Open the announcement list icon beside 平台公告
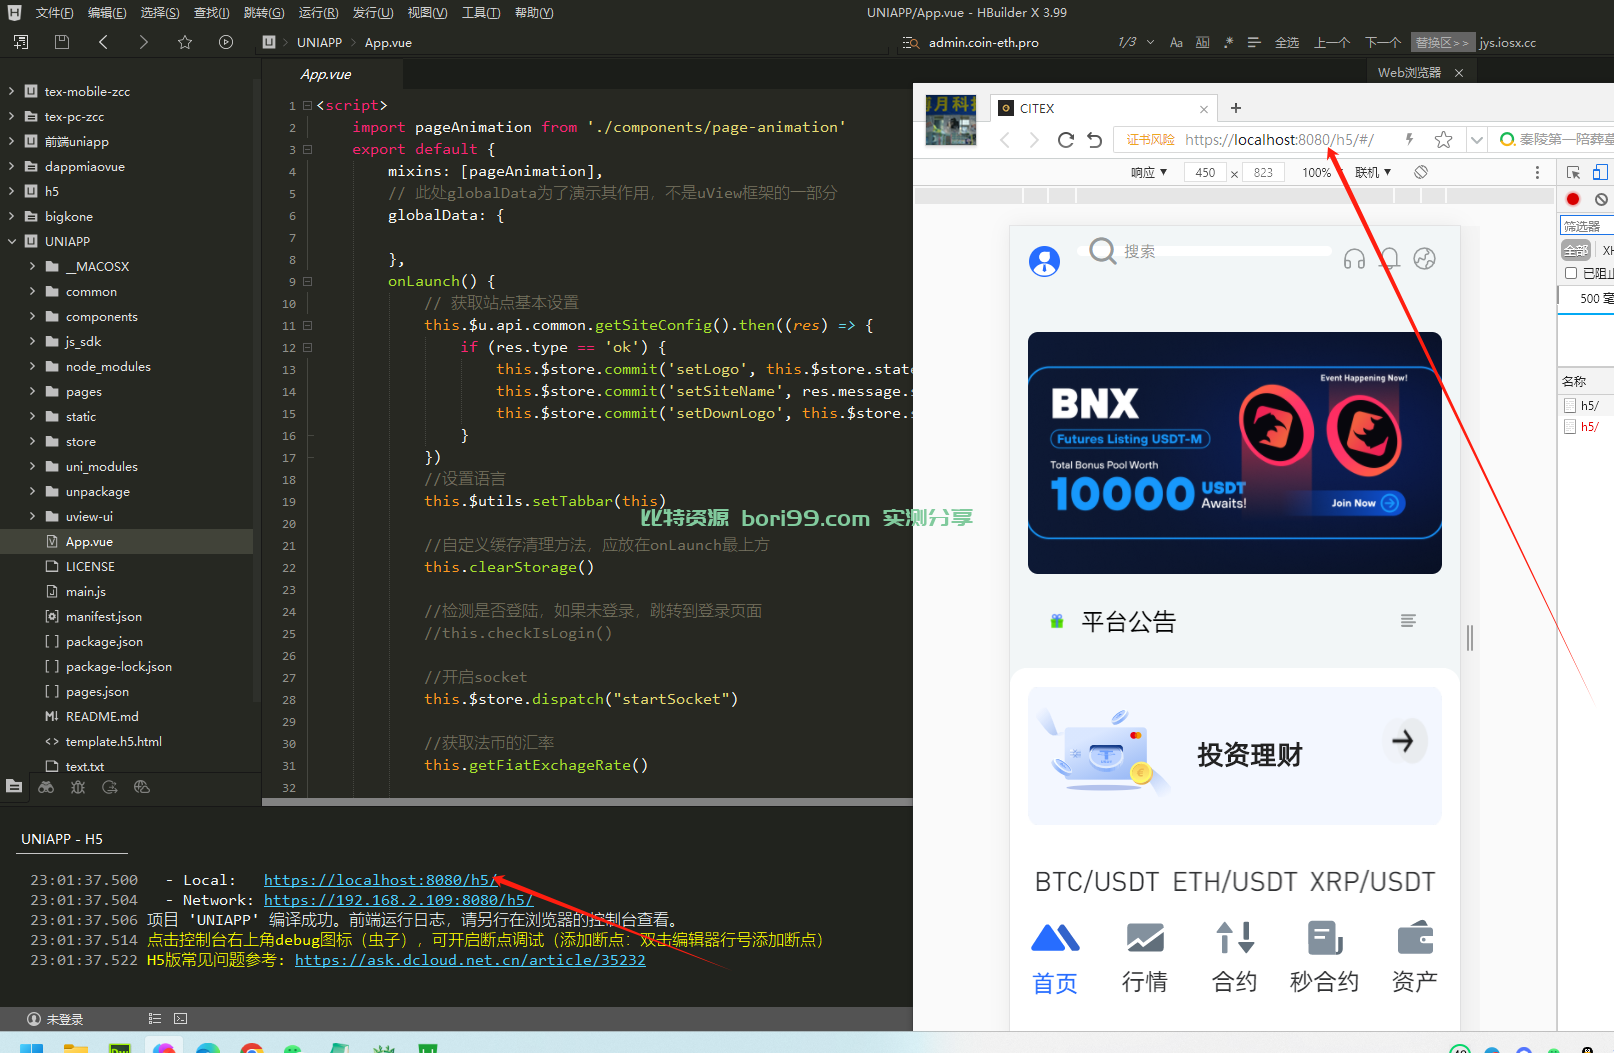The width and height of the screenshot is (1614, 1053). [1408, 621]
